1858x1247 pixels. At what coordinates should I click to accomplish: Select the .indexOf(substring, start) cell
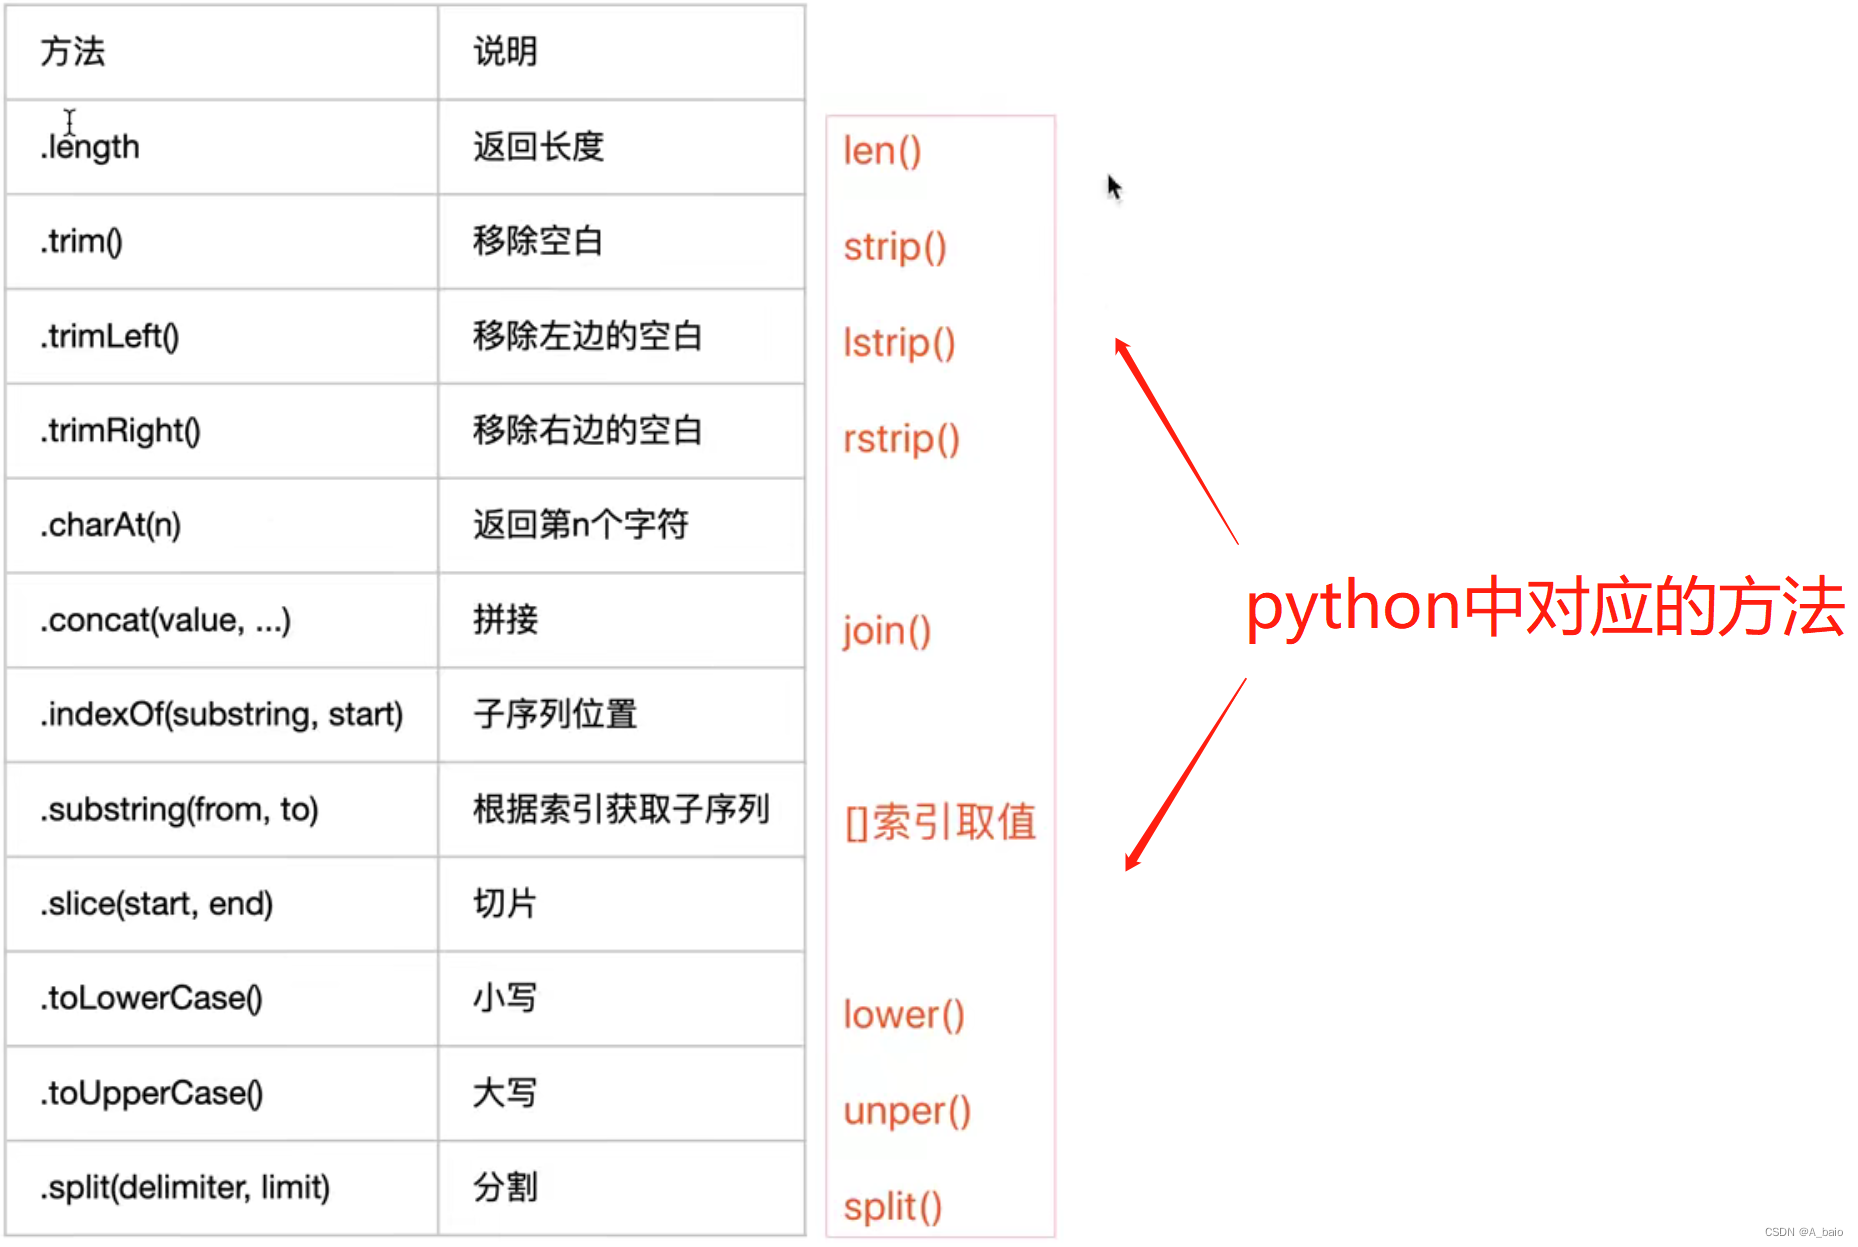coord(221,715)
